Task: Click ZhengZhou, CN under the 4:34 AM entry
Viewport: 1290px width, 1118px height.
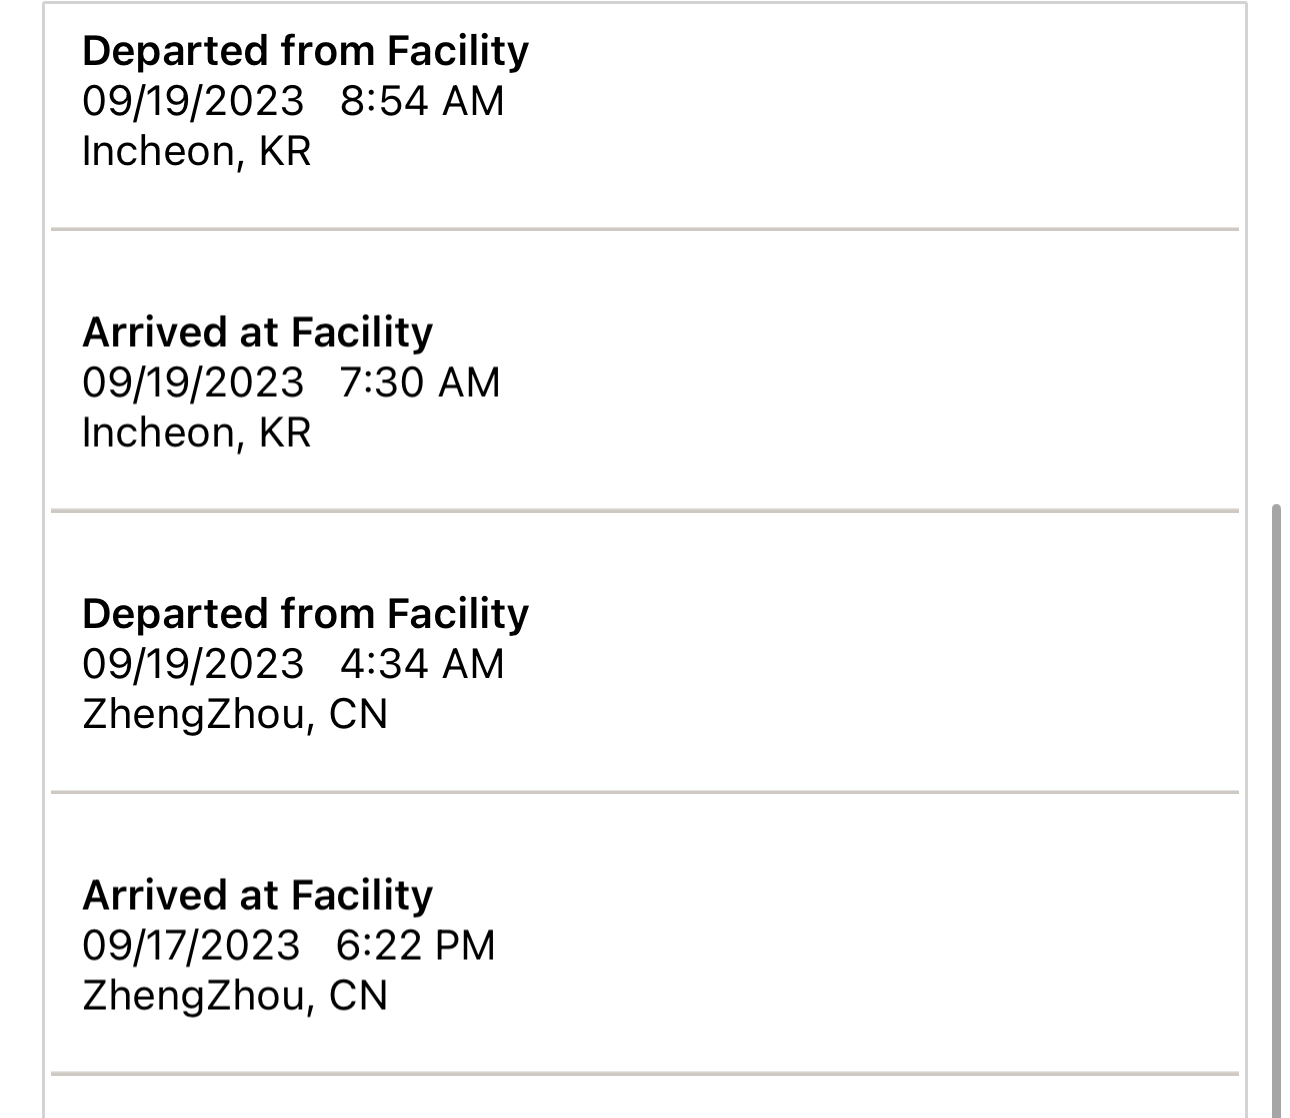Action: (235, 714)
